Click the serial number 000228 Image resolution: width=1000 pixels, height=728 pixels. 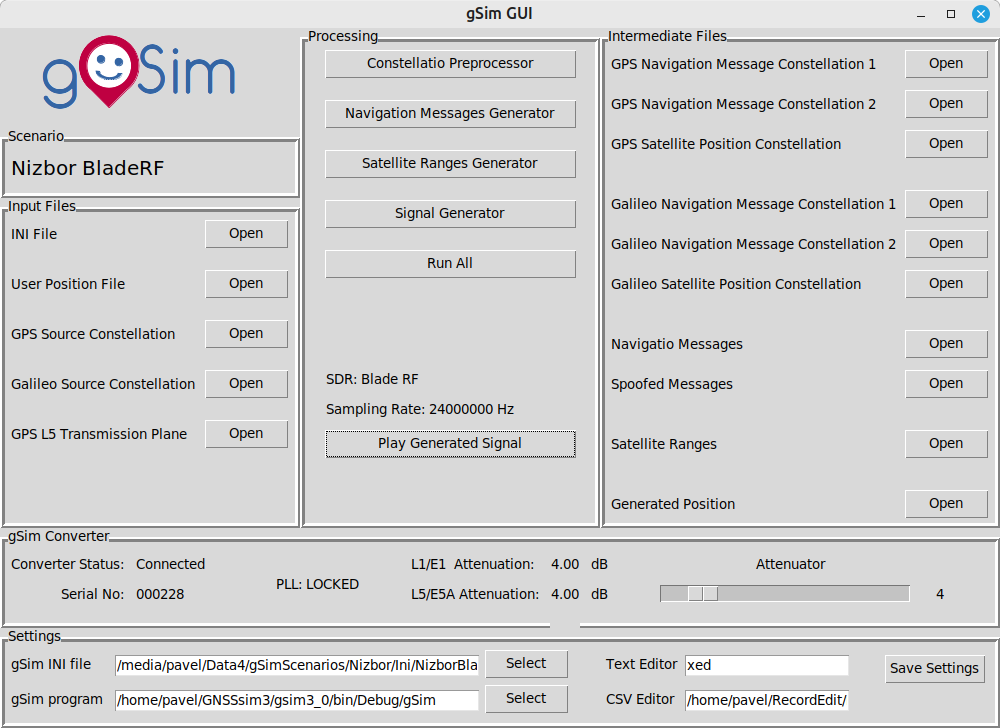pyautogui.click(x=160, y=594)
